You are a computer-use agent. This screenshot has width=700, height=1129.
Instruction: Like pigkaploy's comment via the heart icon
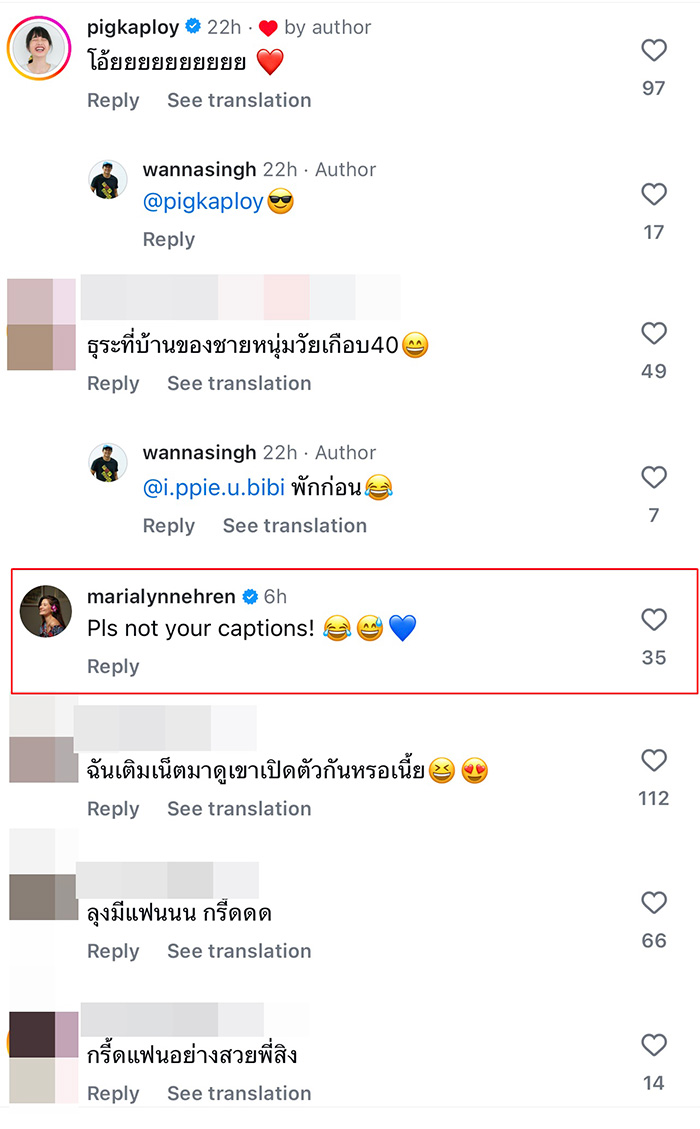tap(654, 50)
